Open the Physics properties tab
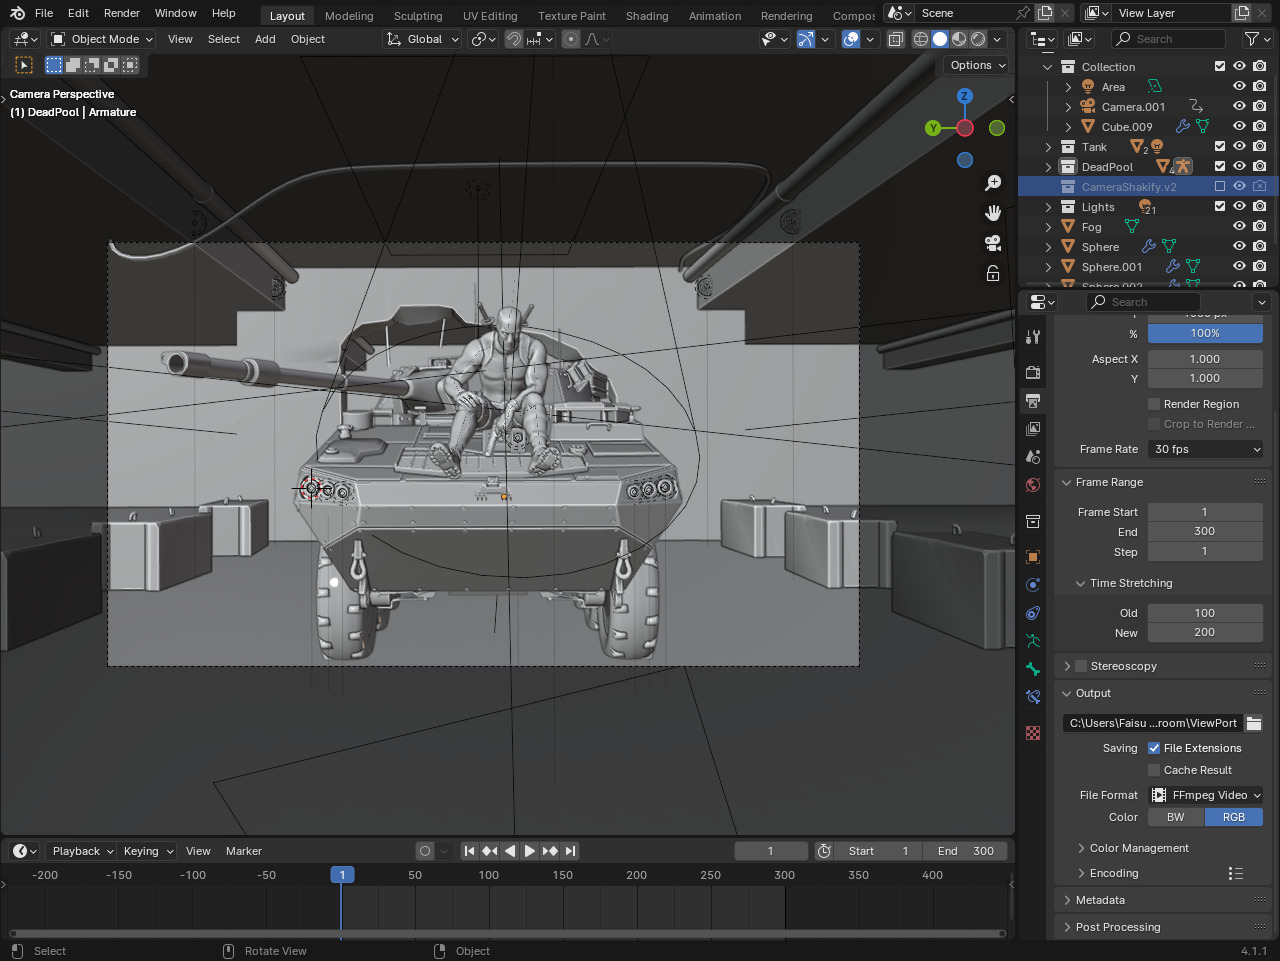The width and height of the screenshot is (1280, 961). click(1033, 585)
